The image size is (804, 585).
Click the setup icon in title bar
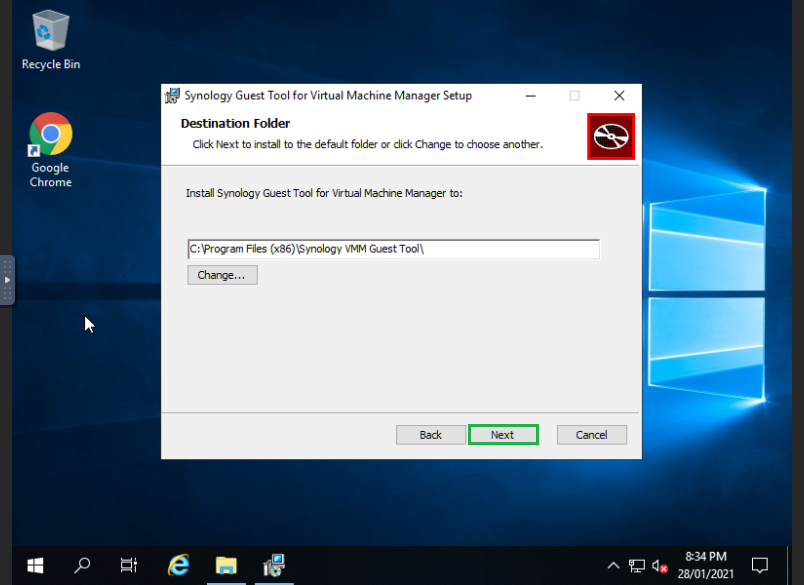click(172, 96)
